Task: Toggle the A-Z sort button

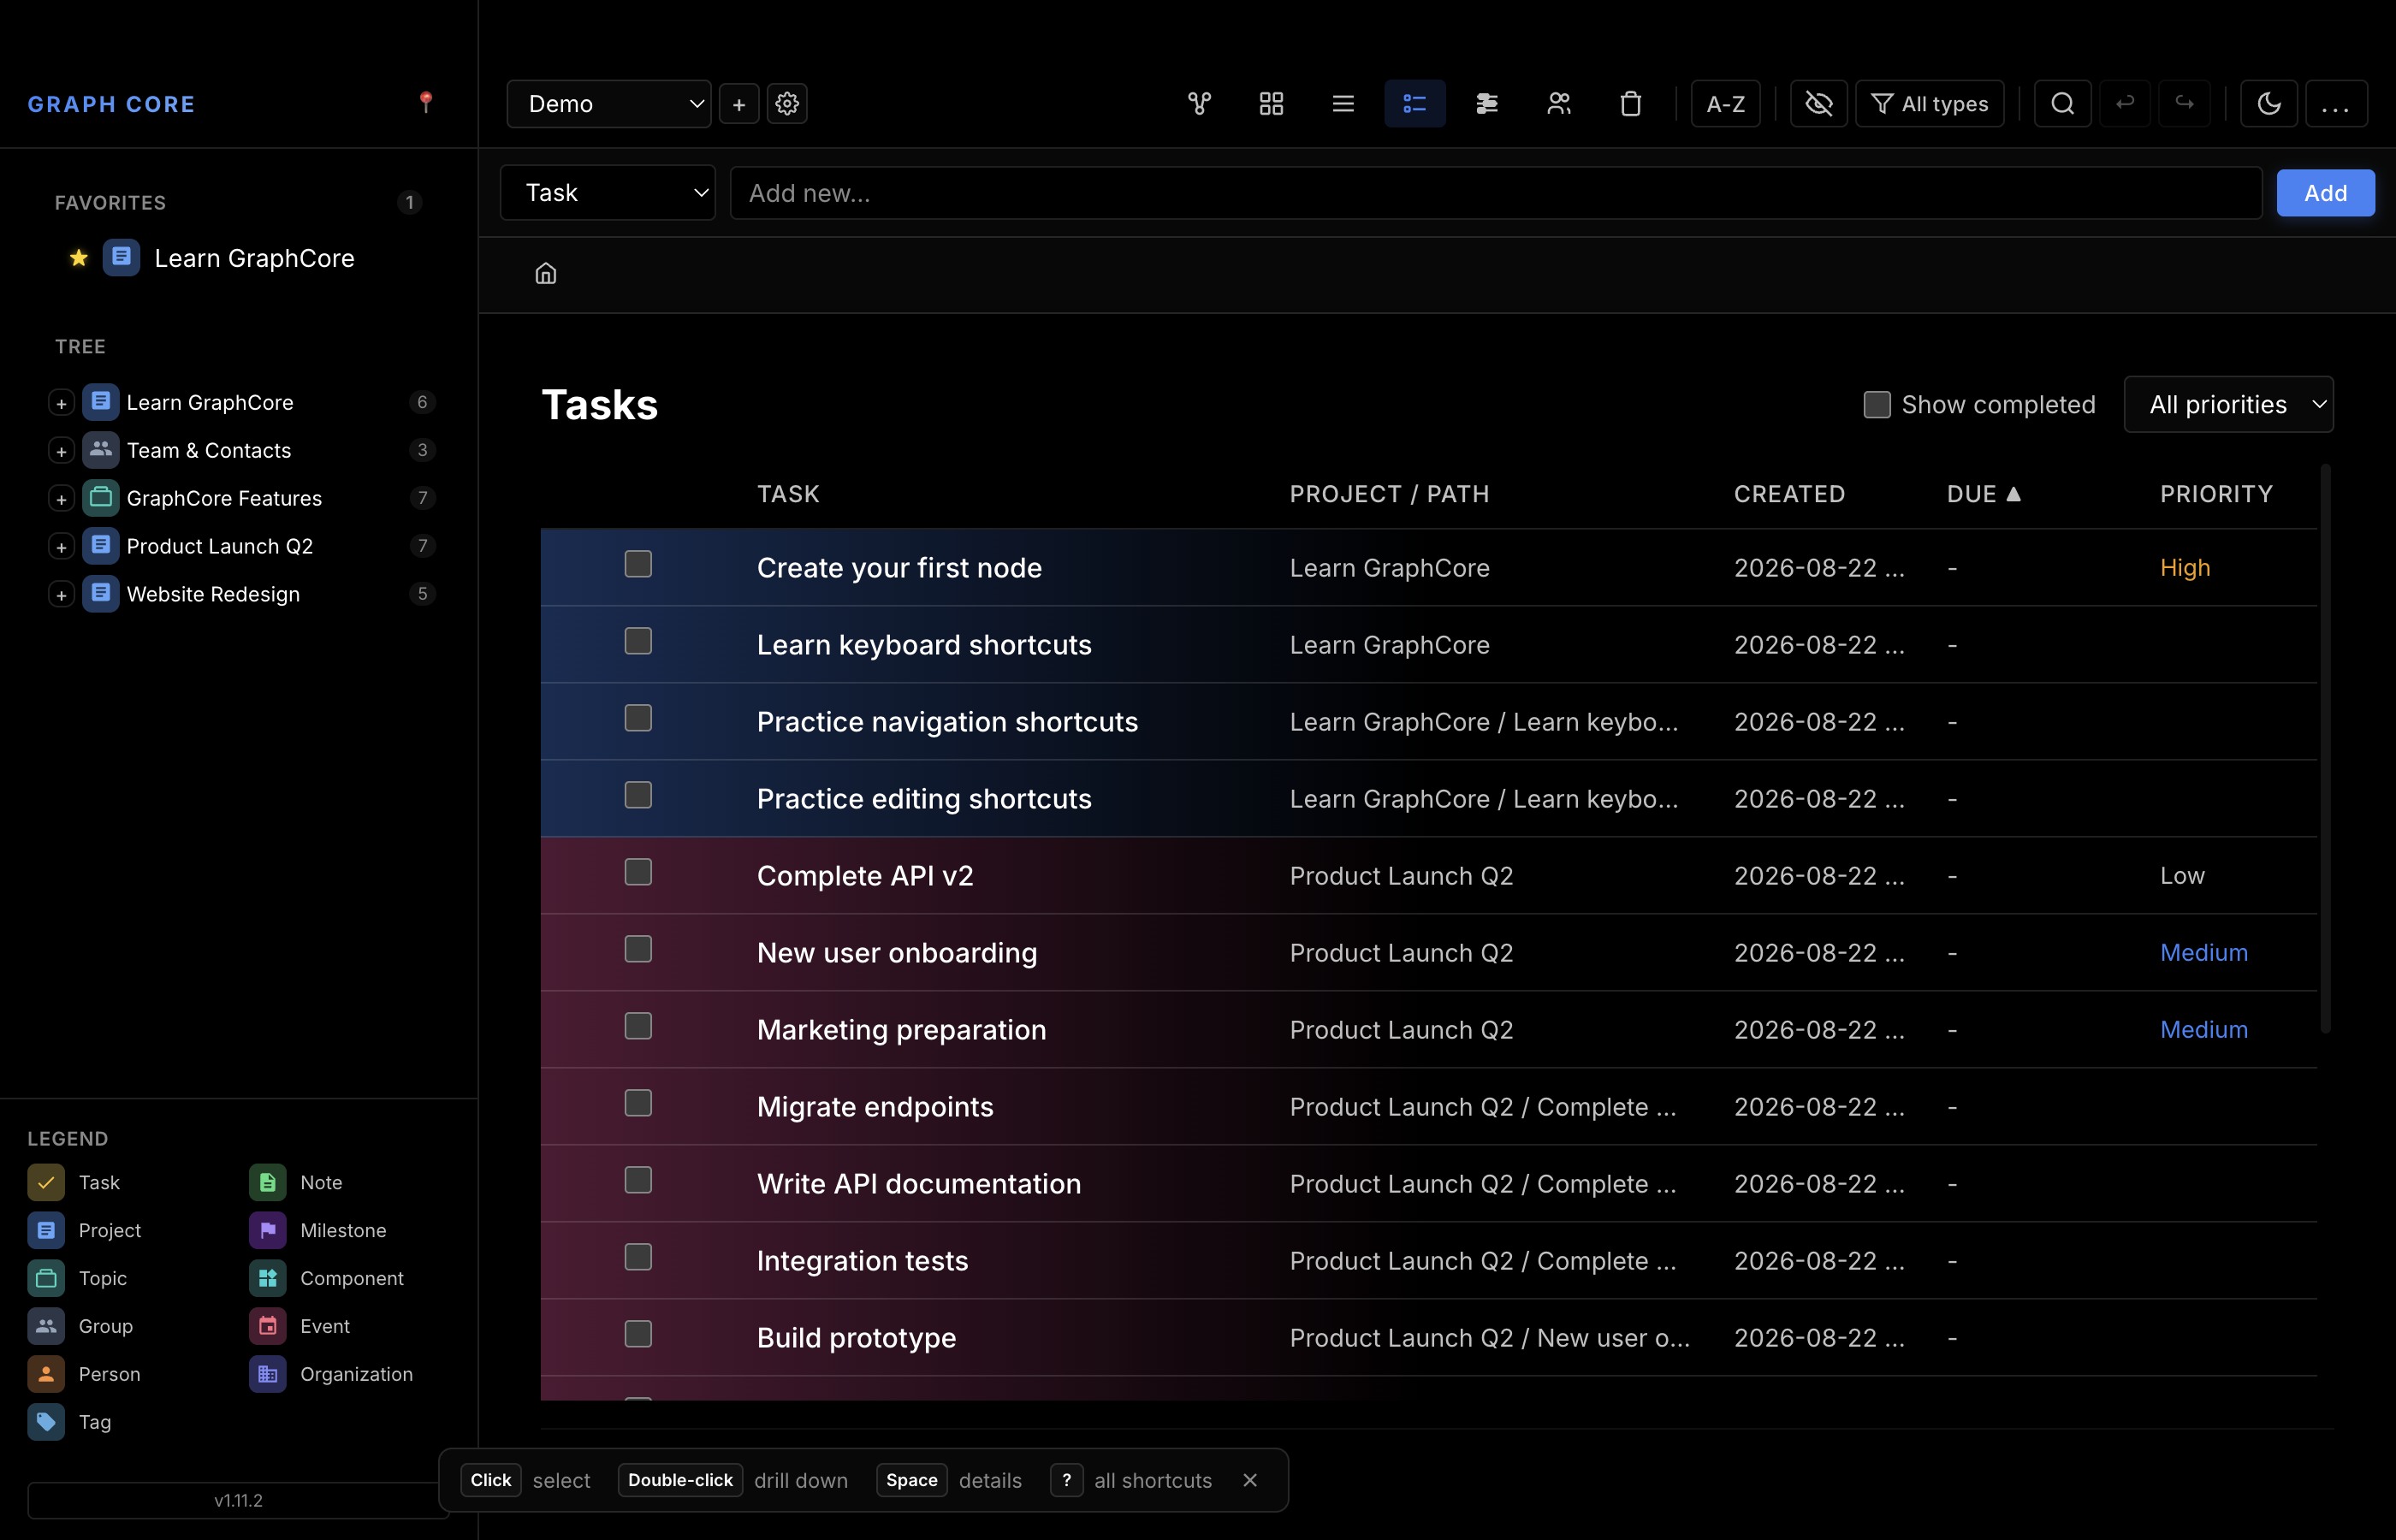Action: 1726,104
